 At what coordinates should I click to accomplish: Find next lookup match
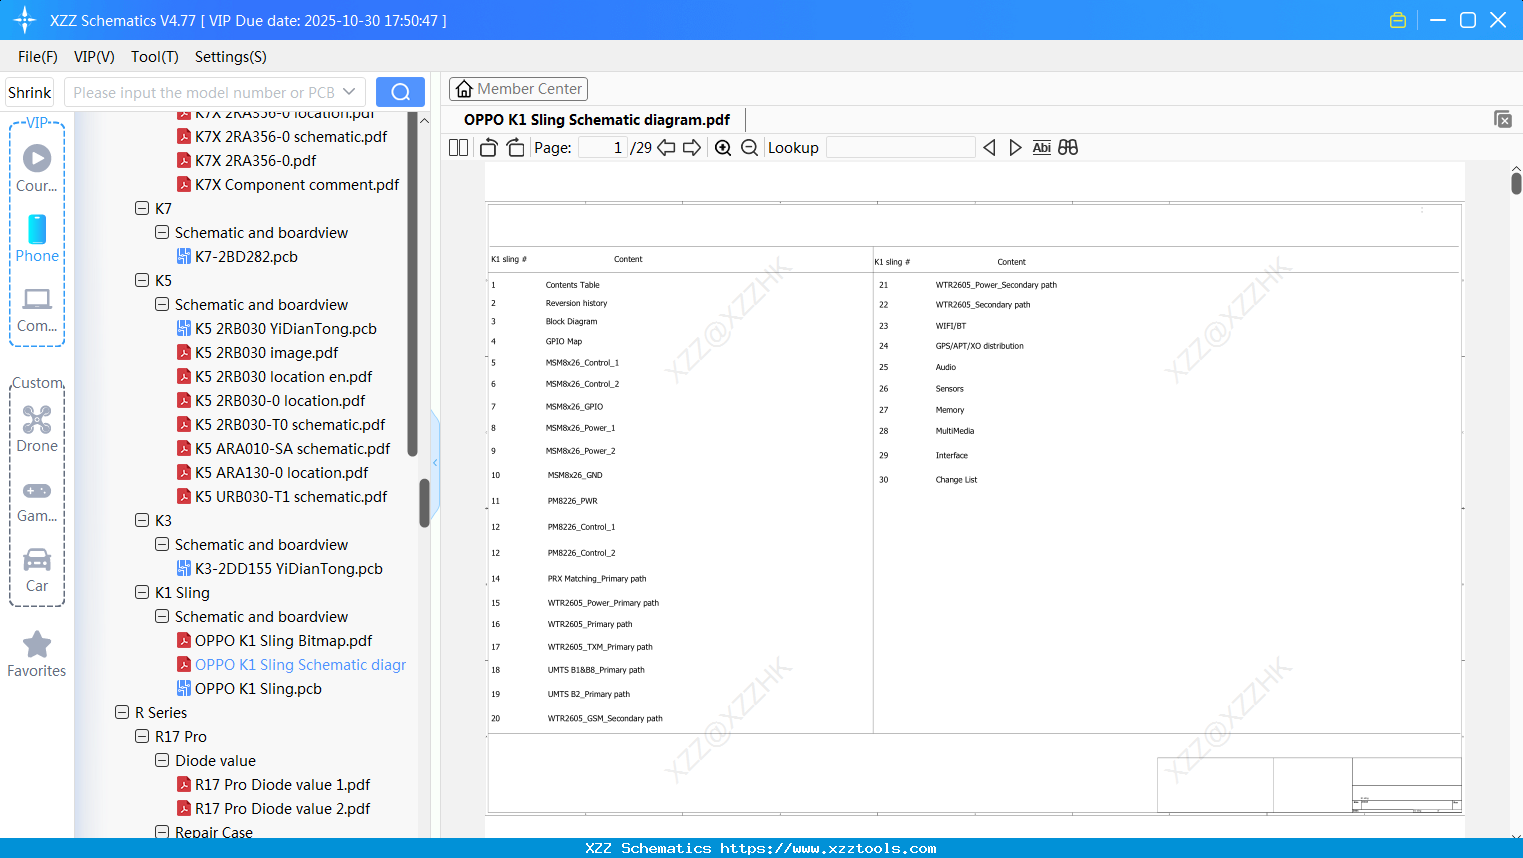coord(1015,148)
